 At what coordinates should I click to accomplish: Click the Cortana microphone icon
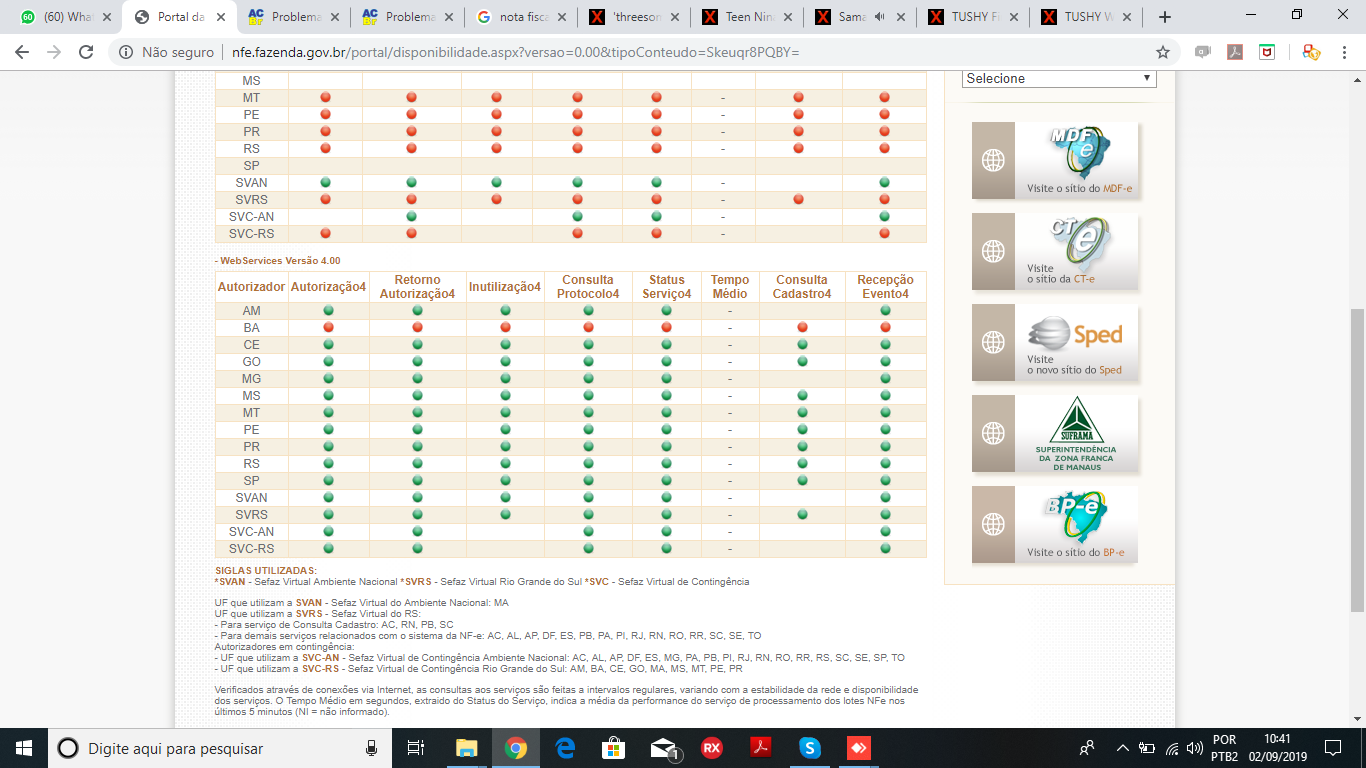(371, 748)
